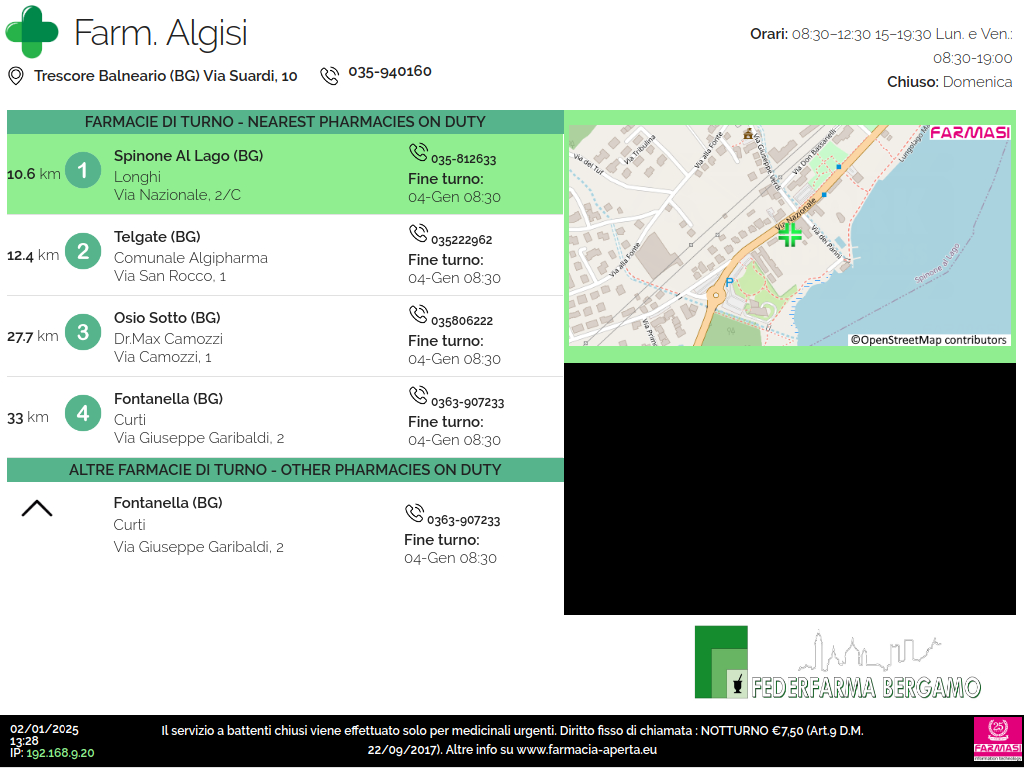Open the OpenStreetMap contributors attribution

point(929,340)
